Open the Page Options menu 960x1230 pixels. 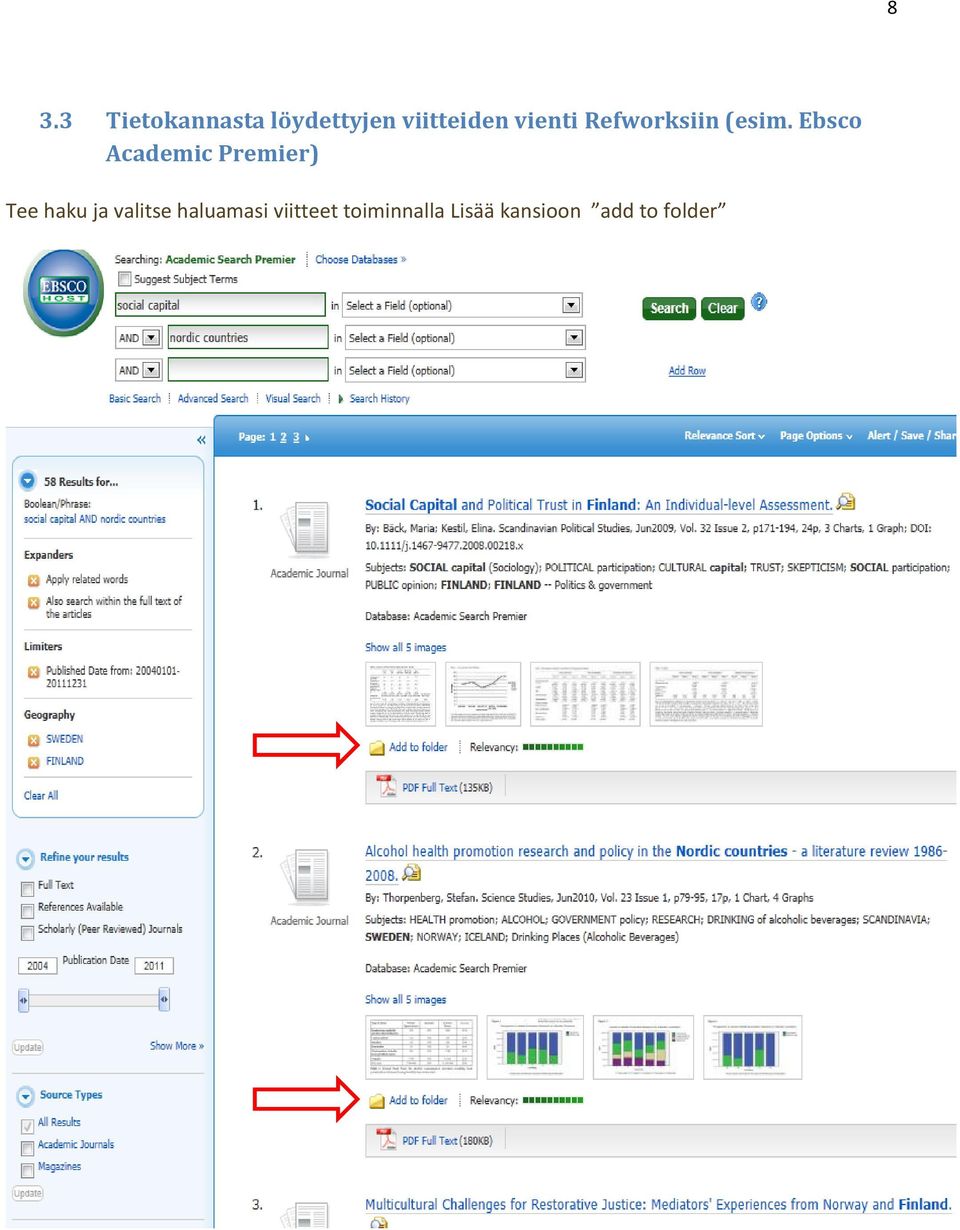[x=816, y=436]
